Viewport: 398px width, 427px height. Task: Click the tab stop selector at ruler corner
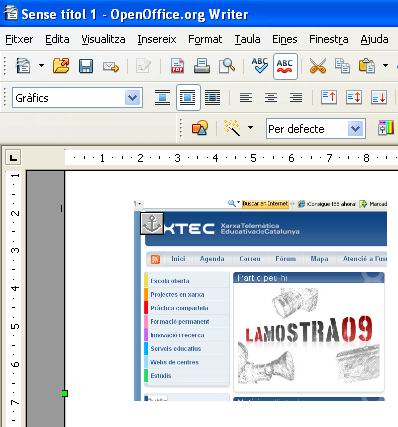pyautogui.click(x=13, y=157)
